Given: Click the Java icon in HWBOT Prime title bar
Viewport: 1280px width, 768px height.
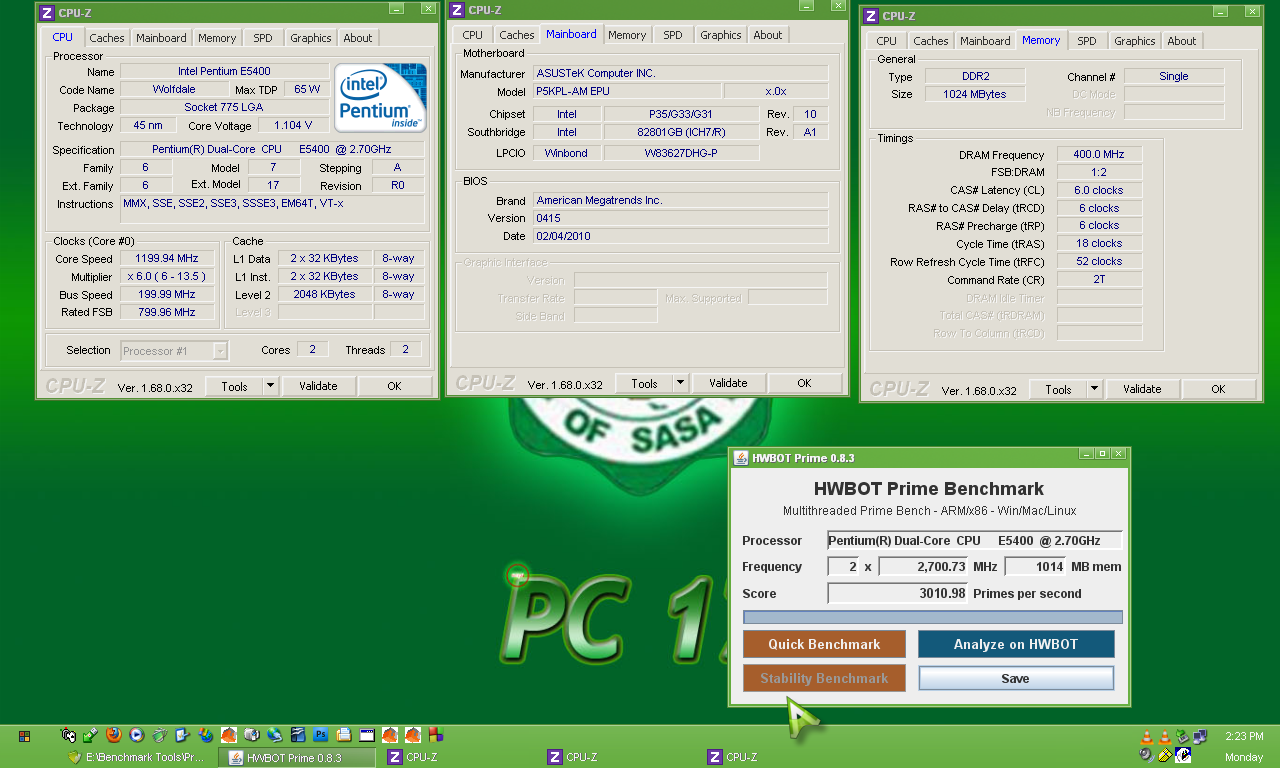Looking at the screenshot, I should (741, 458).
